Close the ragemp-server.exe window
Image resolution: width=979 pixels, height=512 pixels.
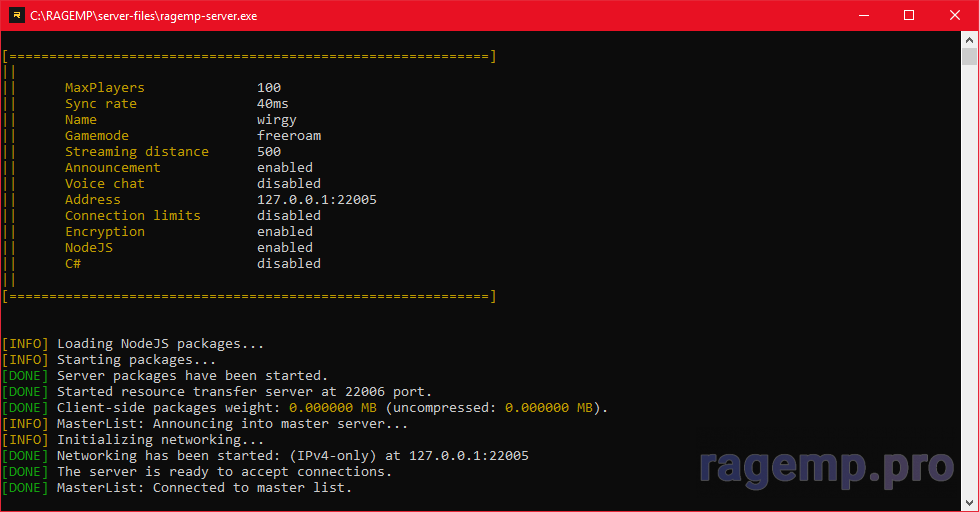[955, 15]
